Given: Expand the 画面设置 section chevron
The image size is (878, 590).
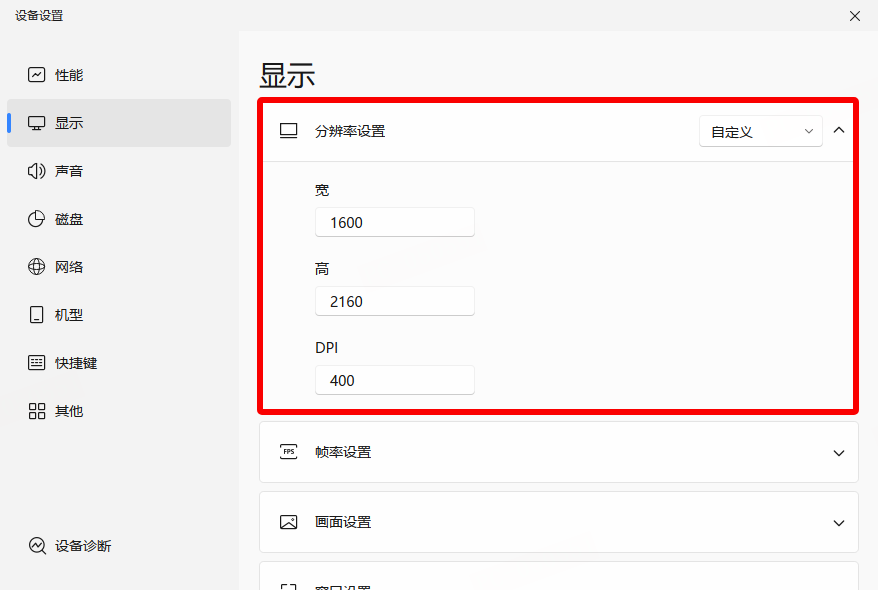Looking at the screenshot, I should 839,523.
